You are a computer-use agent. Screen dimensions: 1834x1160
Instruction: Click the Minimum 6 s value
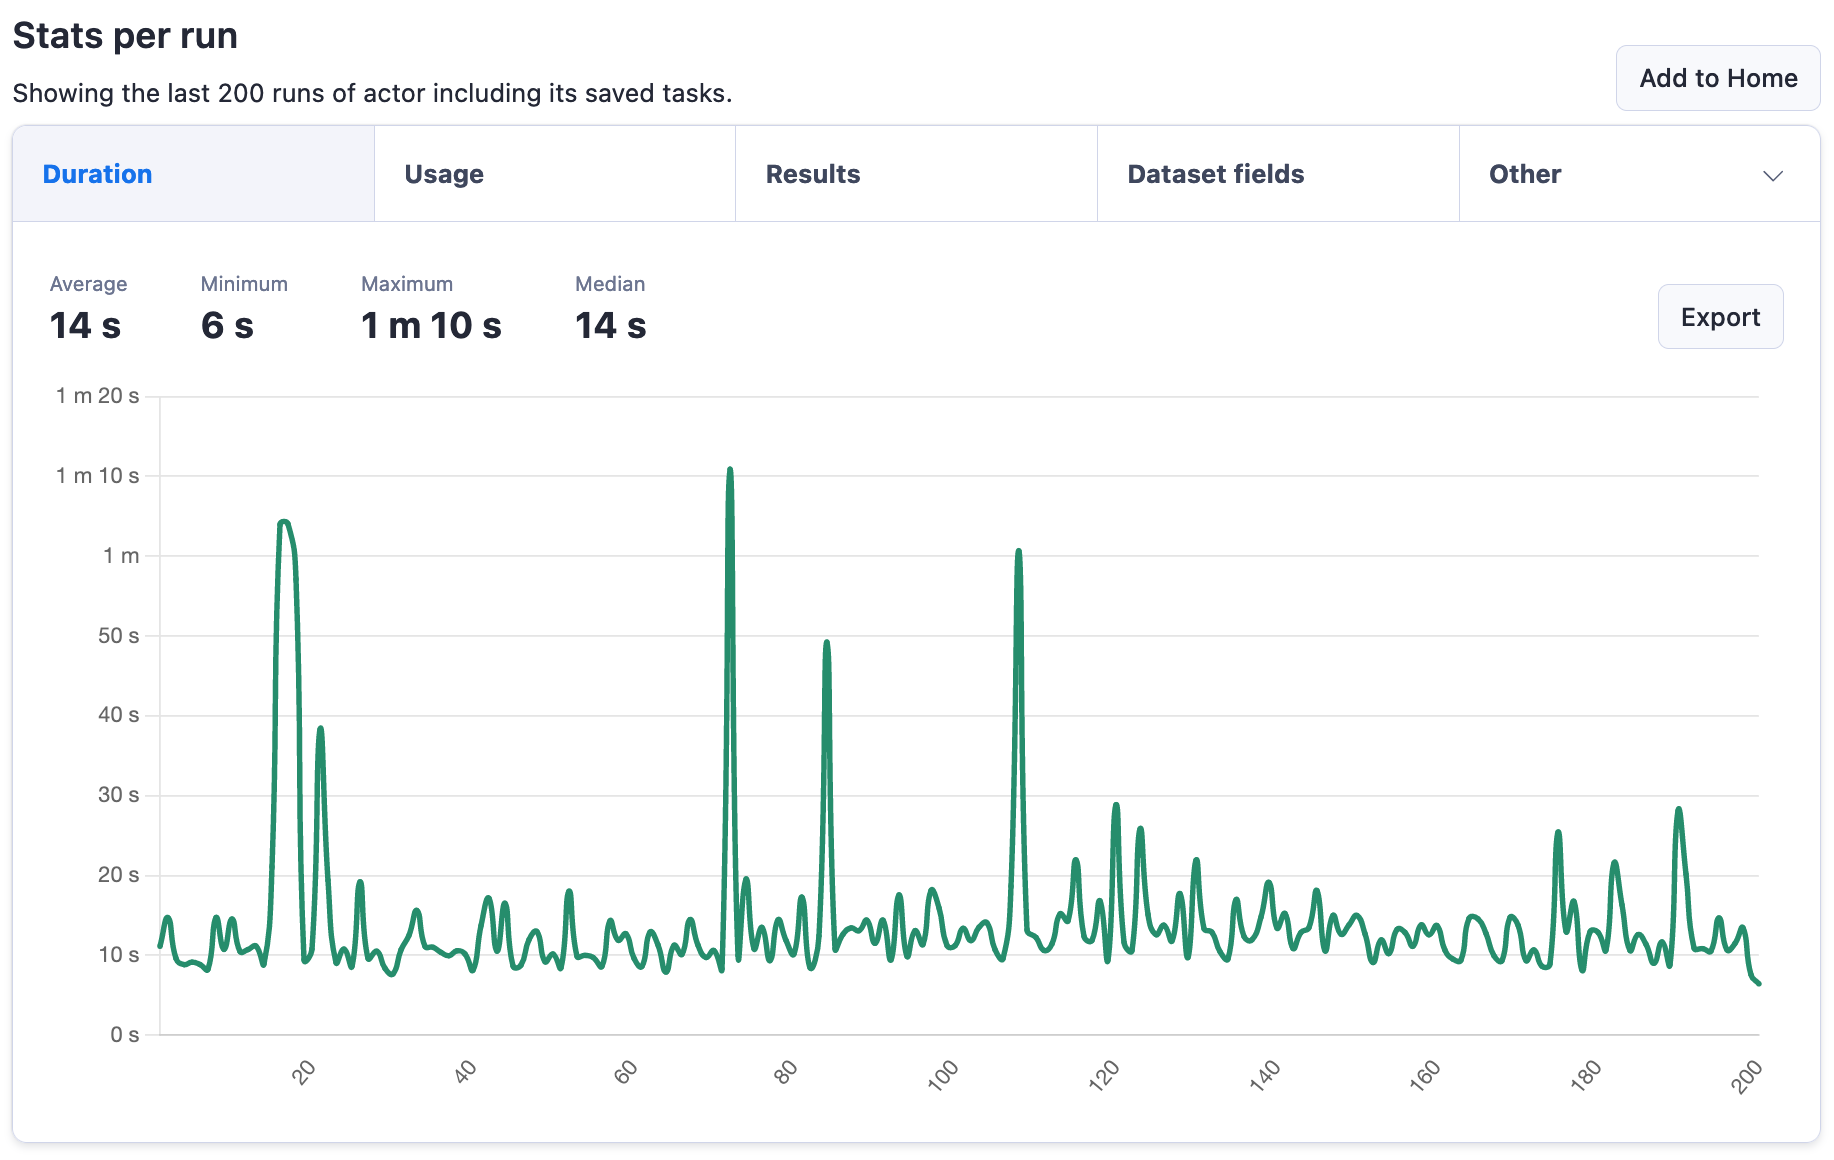point(227,326)
